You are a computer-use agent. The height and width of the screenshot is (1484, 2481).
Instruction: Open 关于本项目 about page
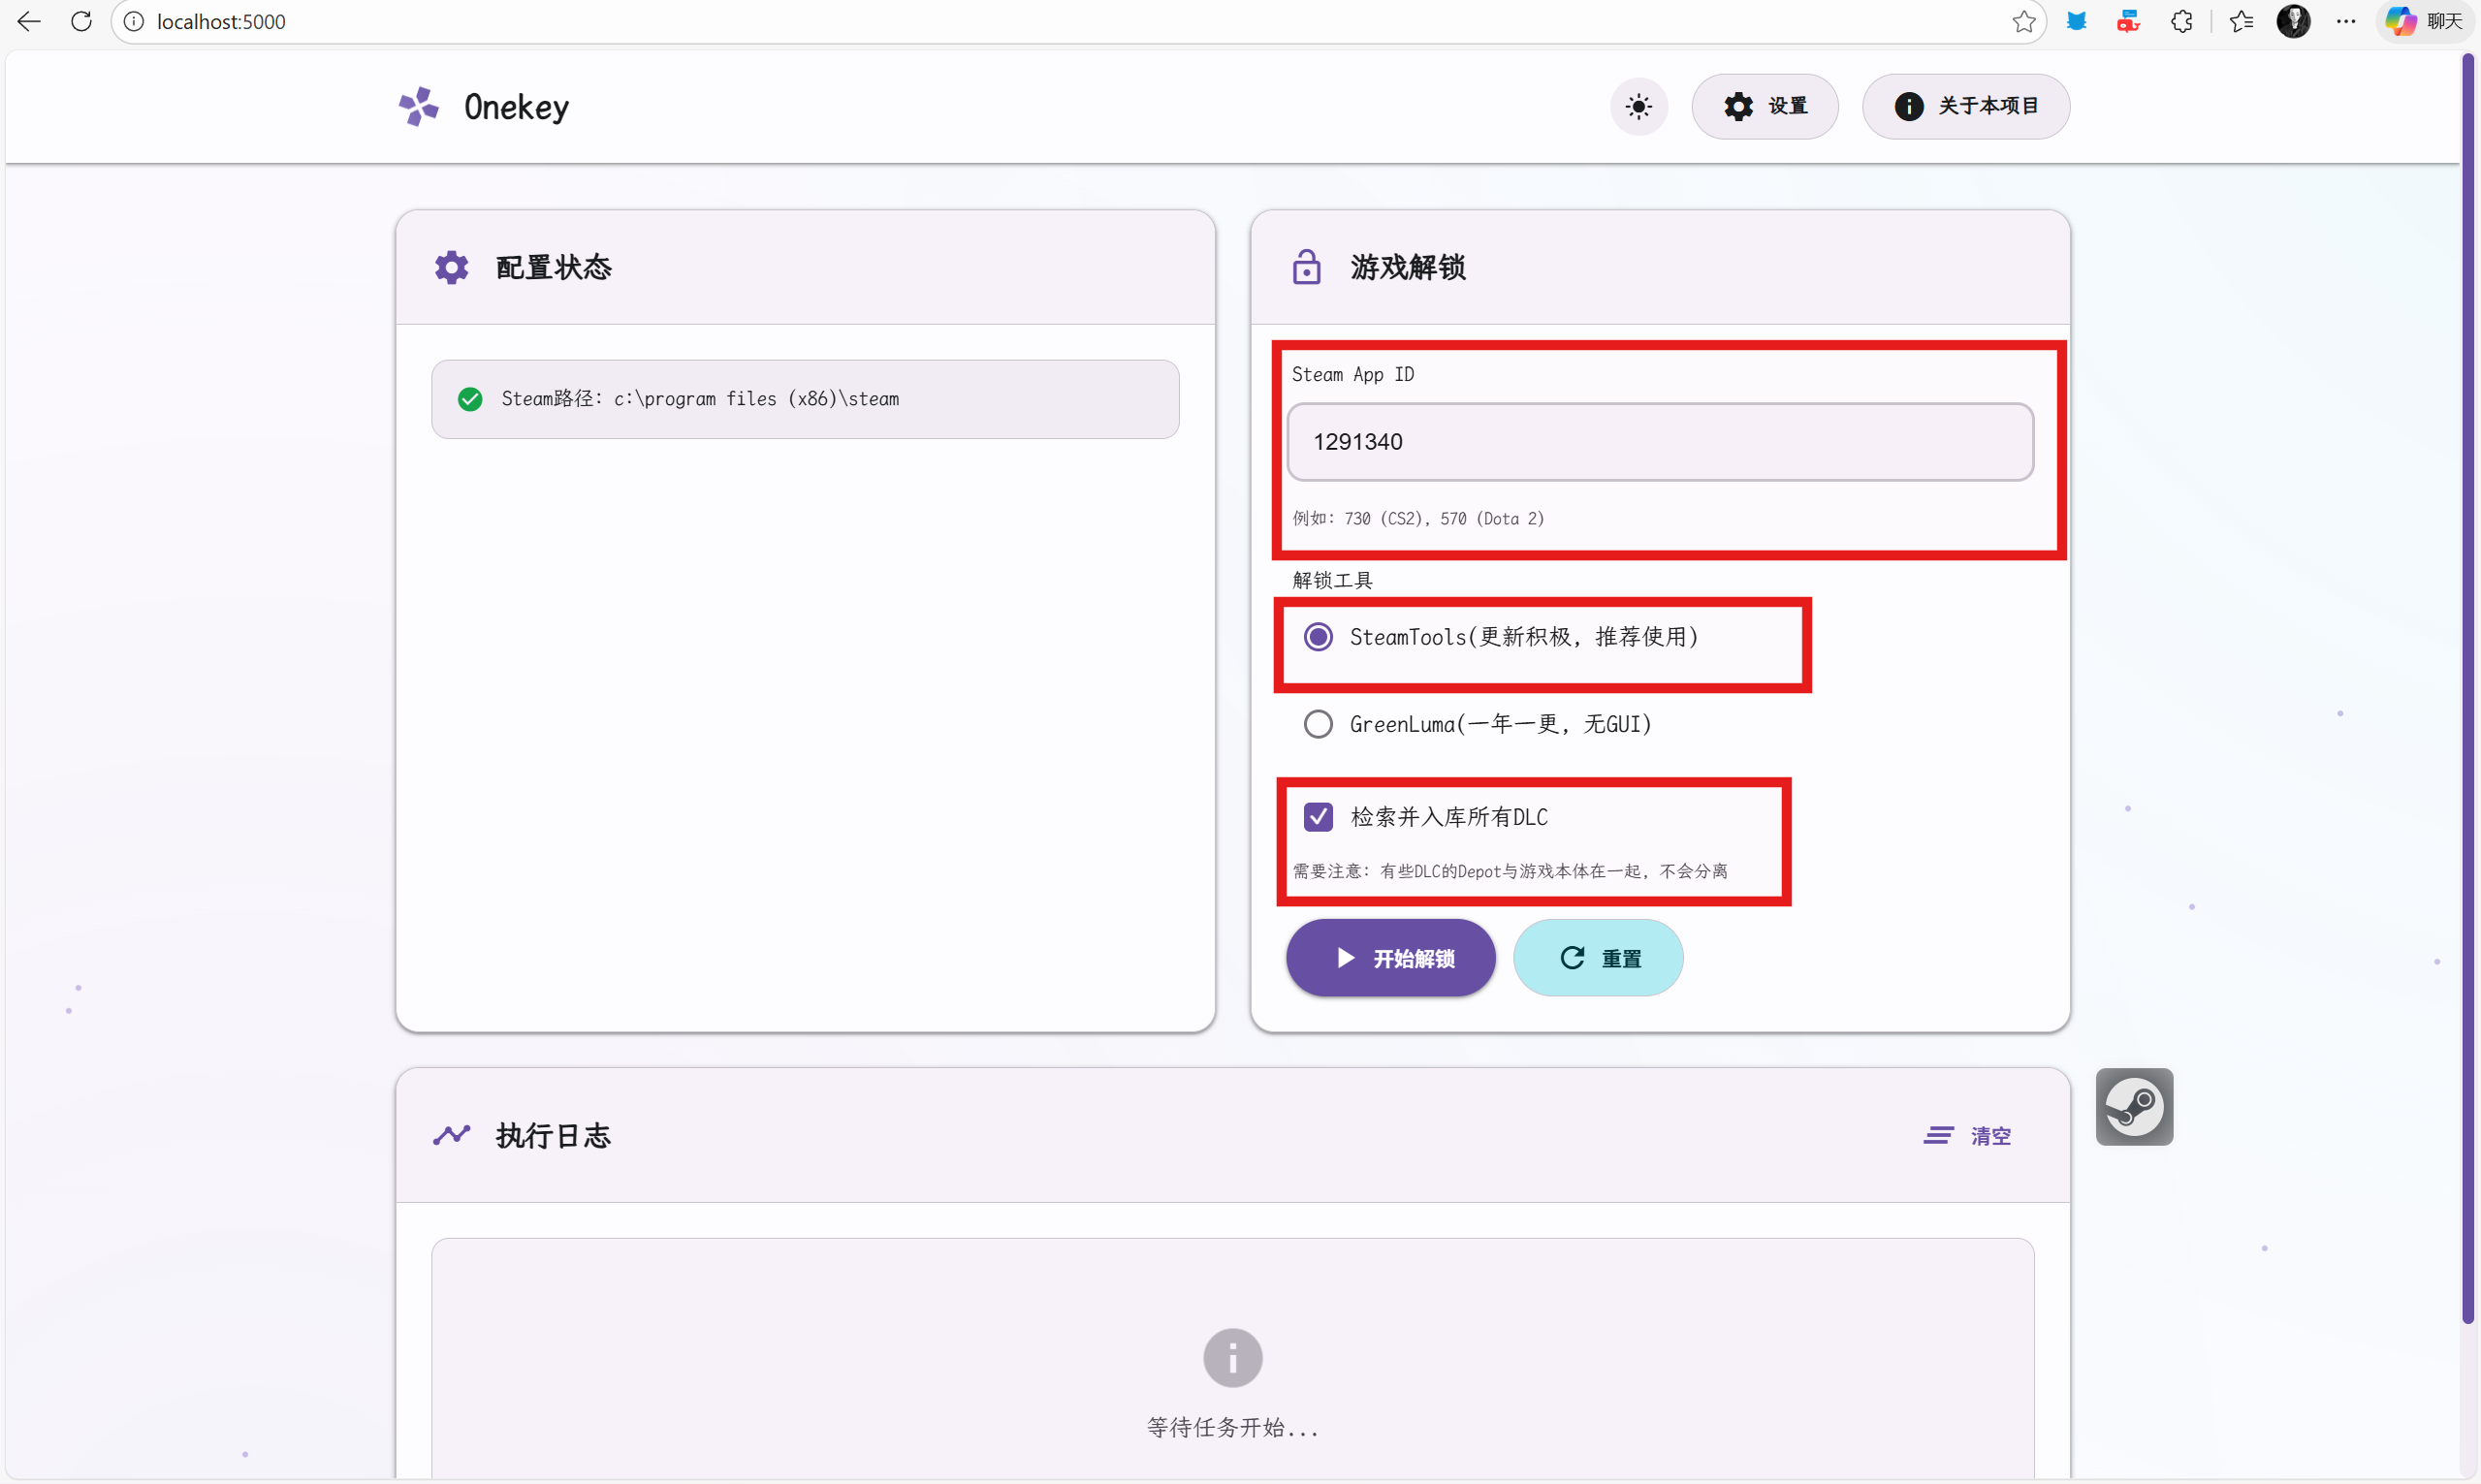pos(1965,106)
